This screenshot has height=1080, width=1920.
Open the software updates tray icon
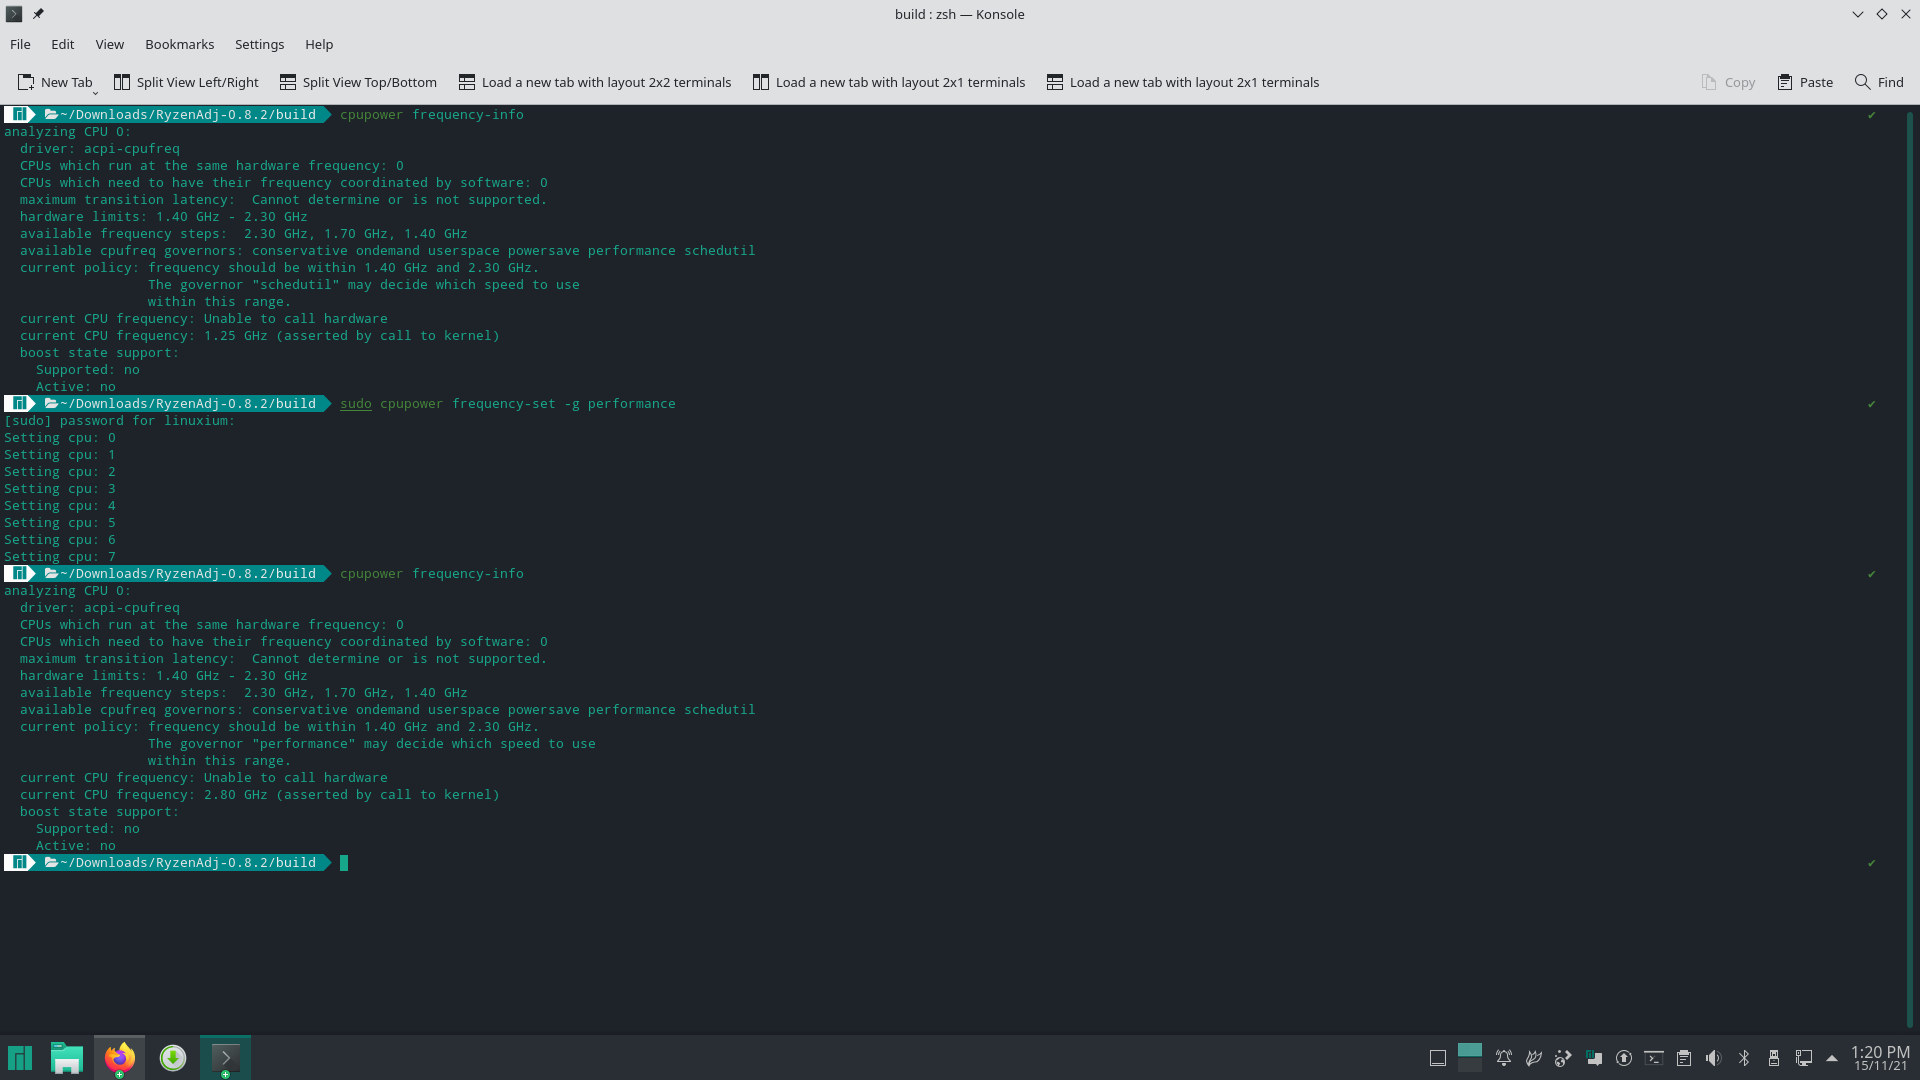(1624, 1058)
